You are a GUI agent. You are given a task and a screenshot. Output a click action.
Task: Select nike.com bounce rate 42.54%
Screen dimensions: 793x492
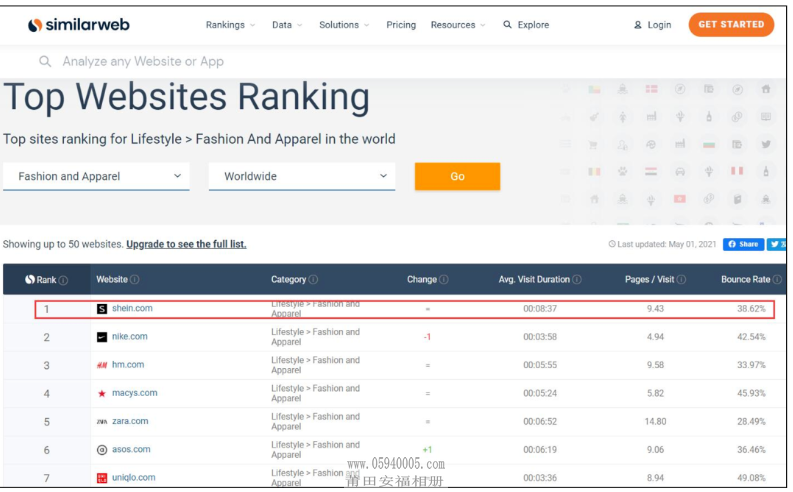pyautogui.click(x=751, y=337)
